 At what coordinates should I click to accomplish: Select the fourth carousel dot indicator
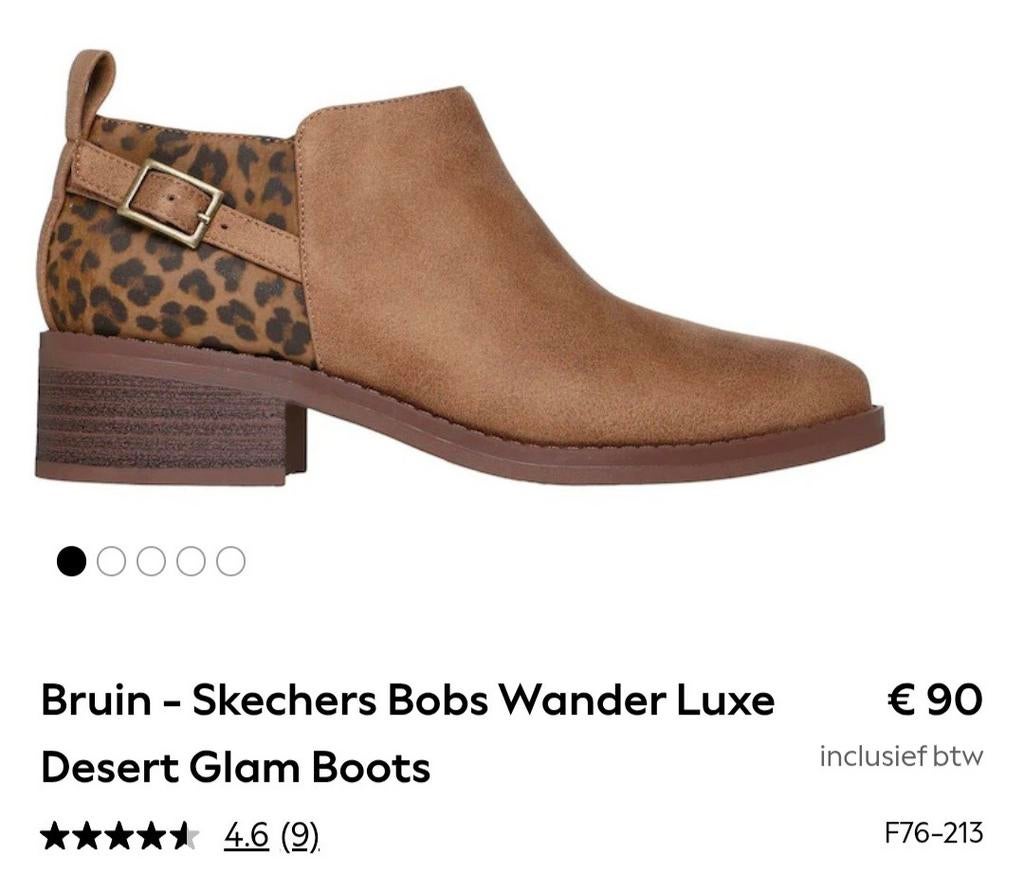pos(190,560)
